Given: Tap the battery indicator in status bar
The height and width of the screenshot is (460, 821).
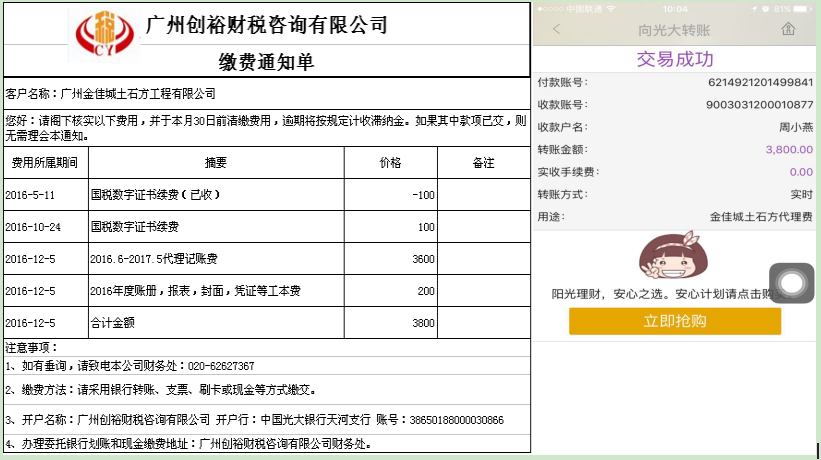Looking at the screenshot, I should pos(803,9).
